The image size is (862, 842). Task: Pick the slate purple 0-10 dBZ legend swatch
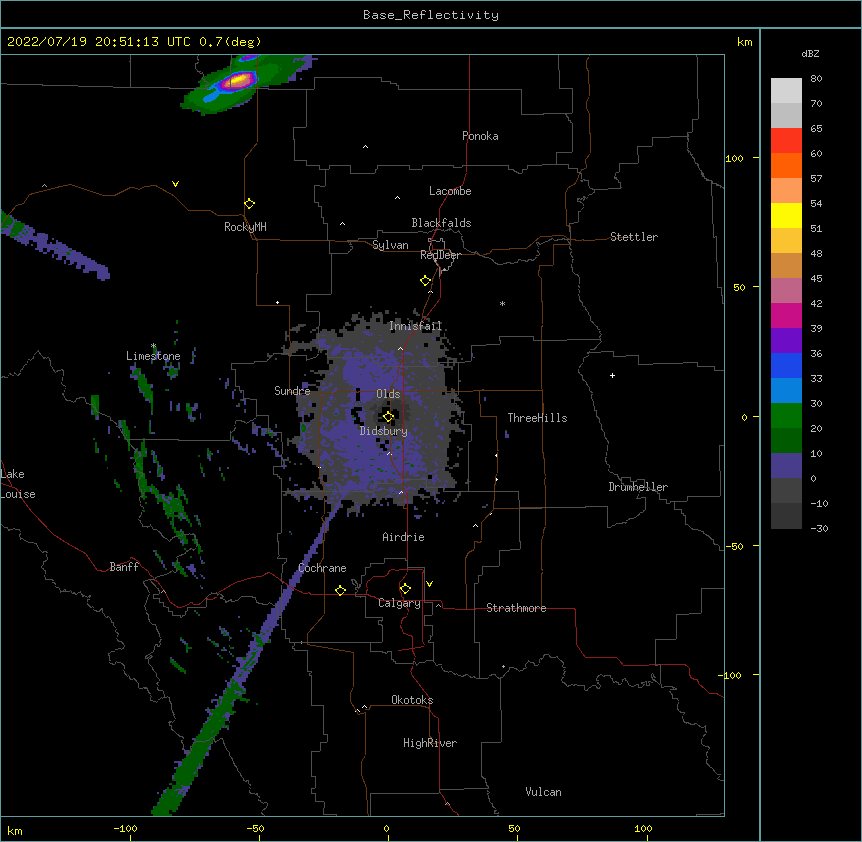point(786,466)
